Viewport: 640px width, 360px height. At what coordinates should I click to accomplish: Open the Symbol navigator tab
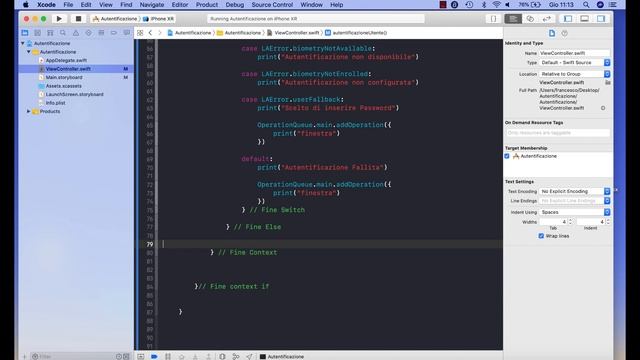click(x=50, y=33)
